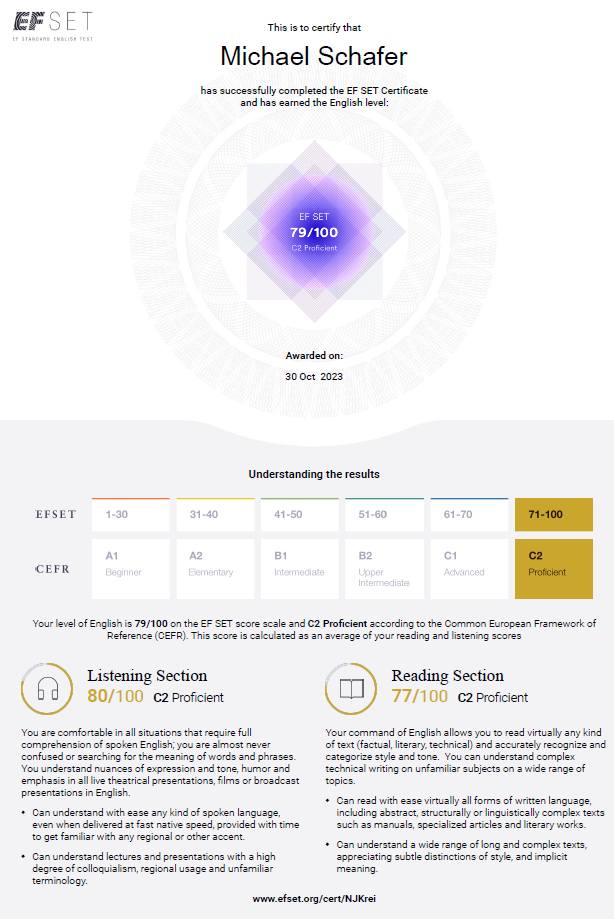Select the 71-100 EFSET score box
Viewport: 614px width, 919px height.
click(x=554, y=515)
